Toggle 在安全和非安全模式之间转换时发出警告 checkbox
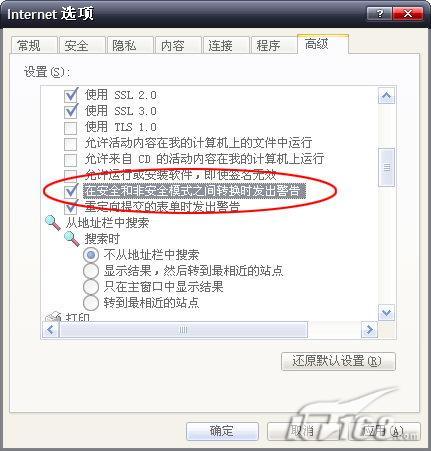Screen dimensions: 431x451 [x=70, y=191]
